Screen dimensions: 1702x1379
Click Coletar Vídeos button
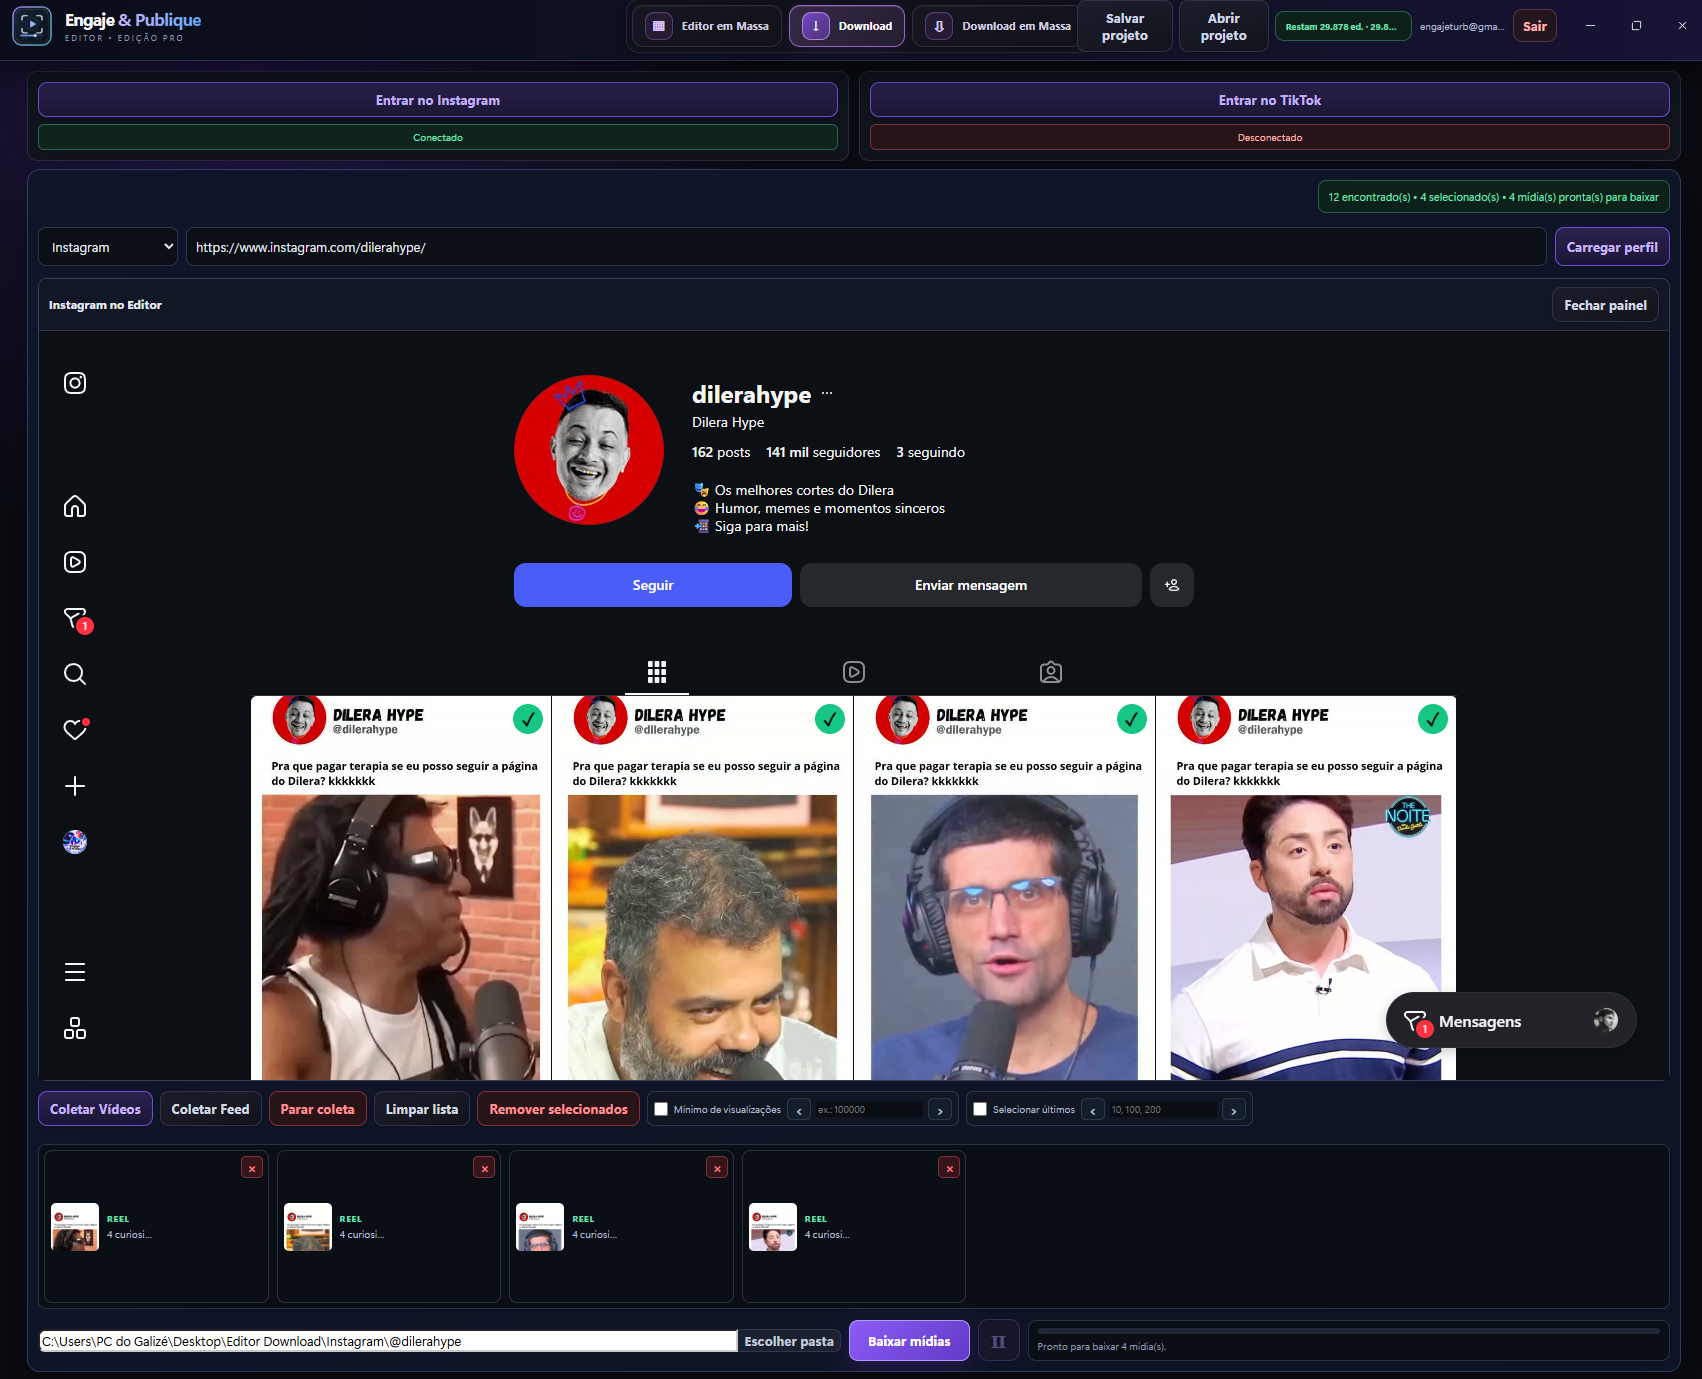pos(96,1109)
